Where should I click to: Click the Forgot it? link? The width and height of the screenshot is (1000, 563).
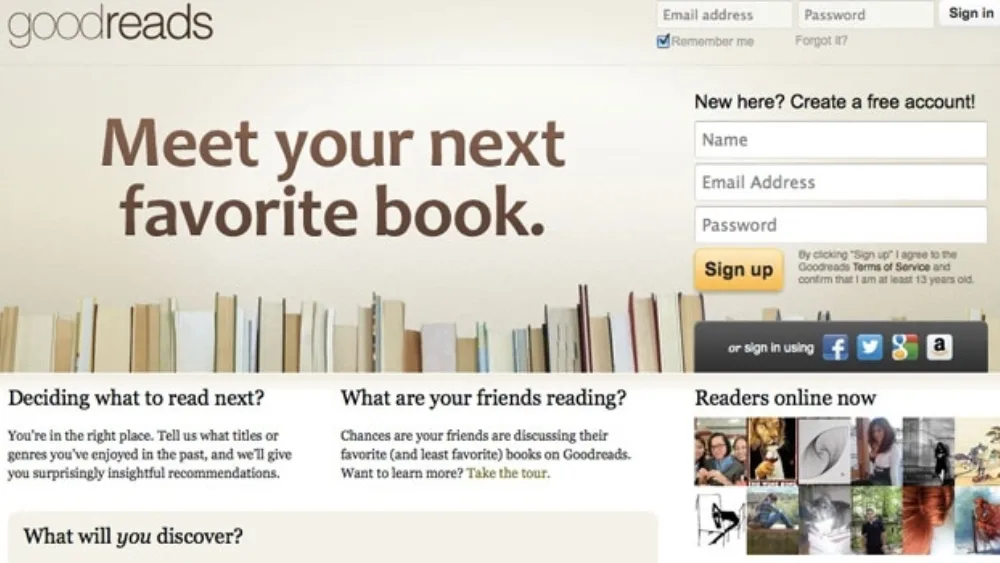pos(821,41)
